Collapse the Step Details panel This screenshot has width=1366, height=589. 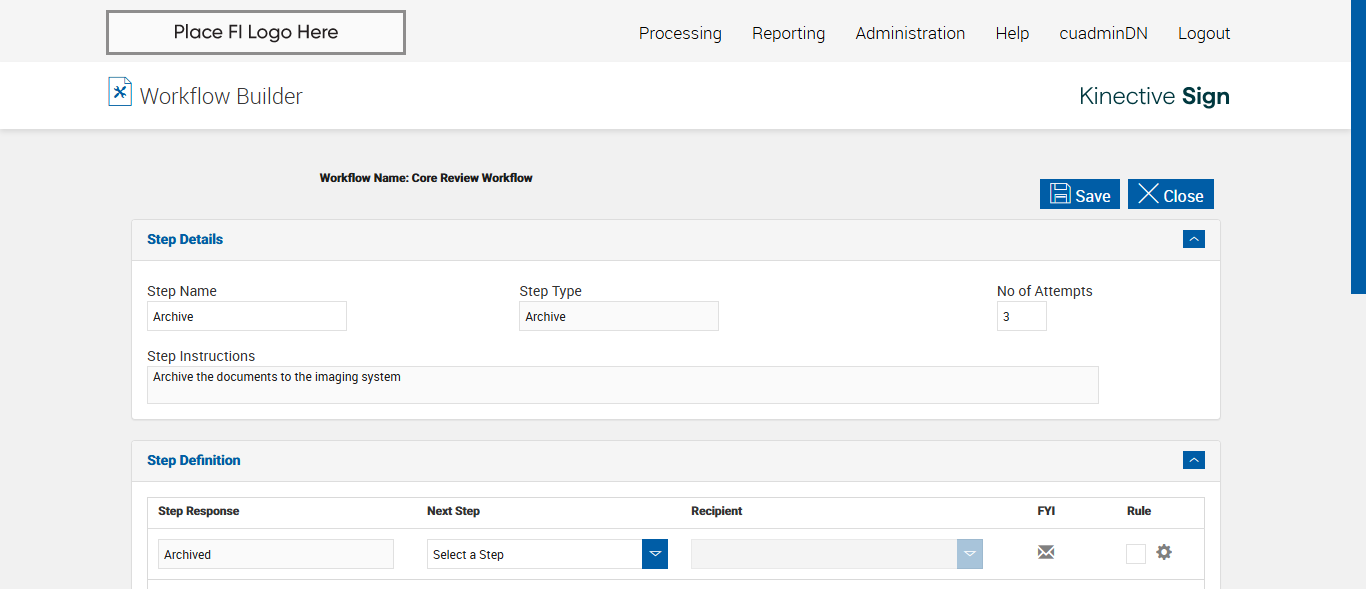(x=1193, y=239)
